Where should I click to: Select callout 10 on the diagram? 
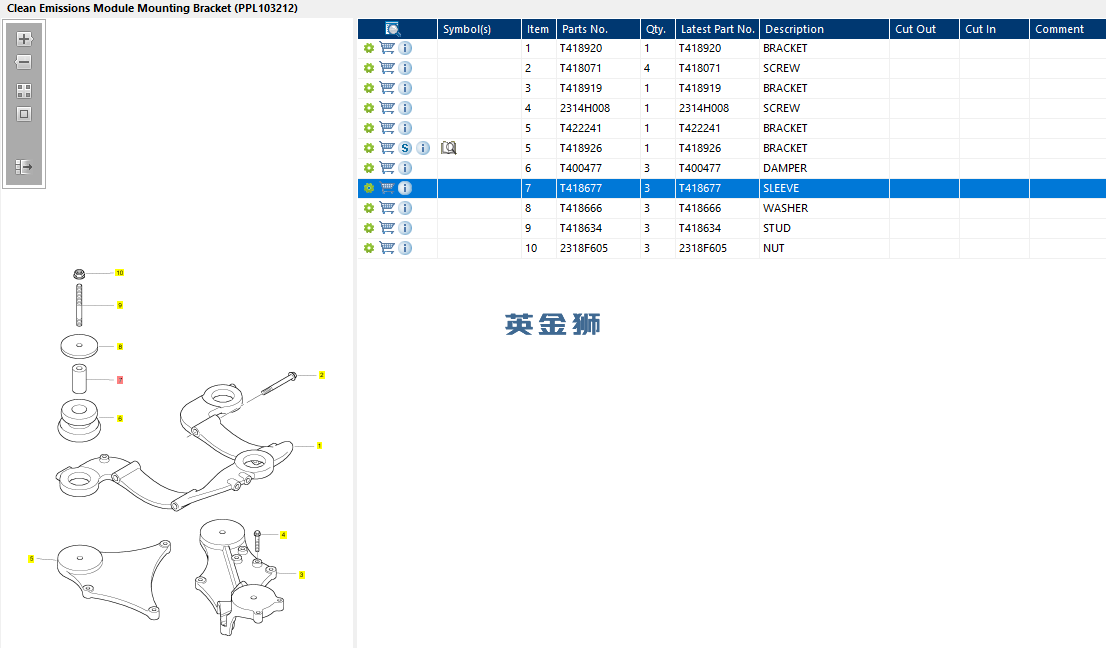click(x=120, y=273)
